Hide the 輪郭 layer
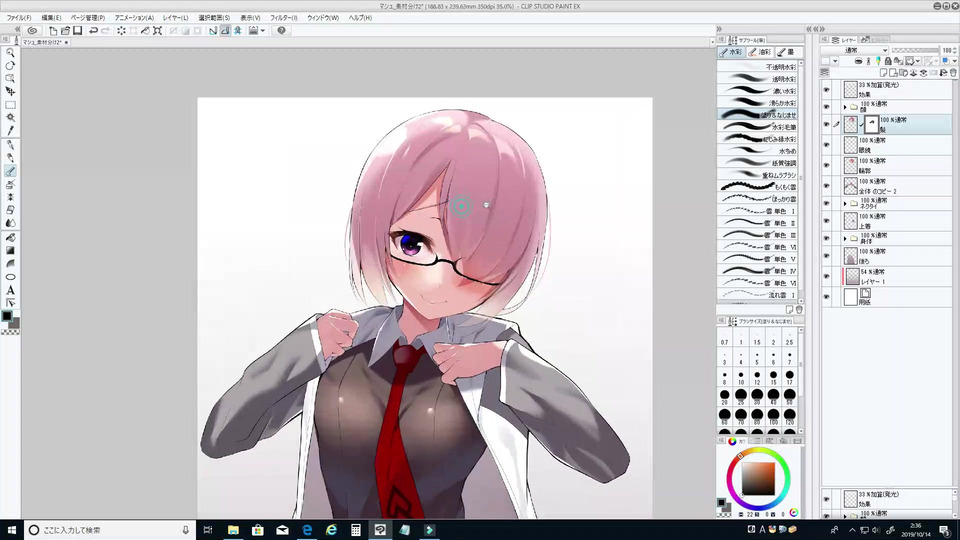 point(827,165)
